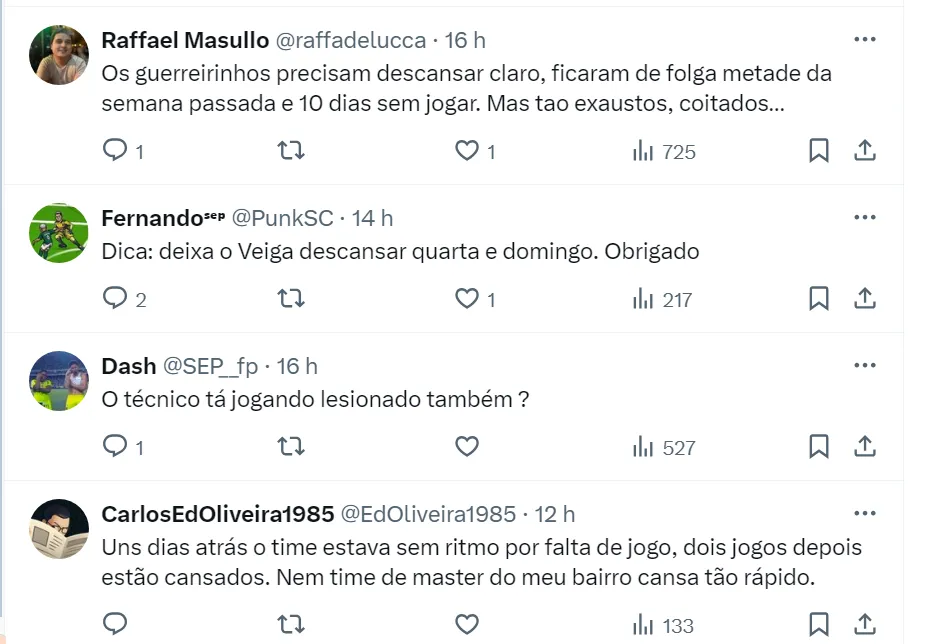
Task: Click CarlosEdOliveira1985's profile avatar
Action: pos(59,529)
